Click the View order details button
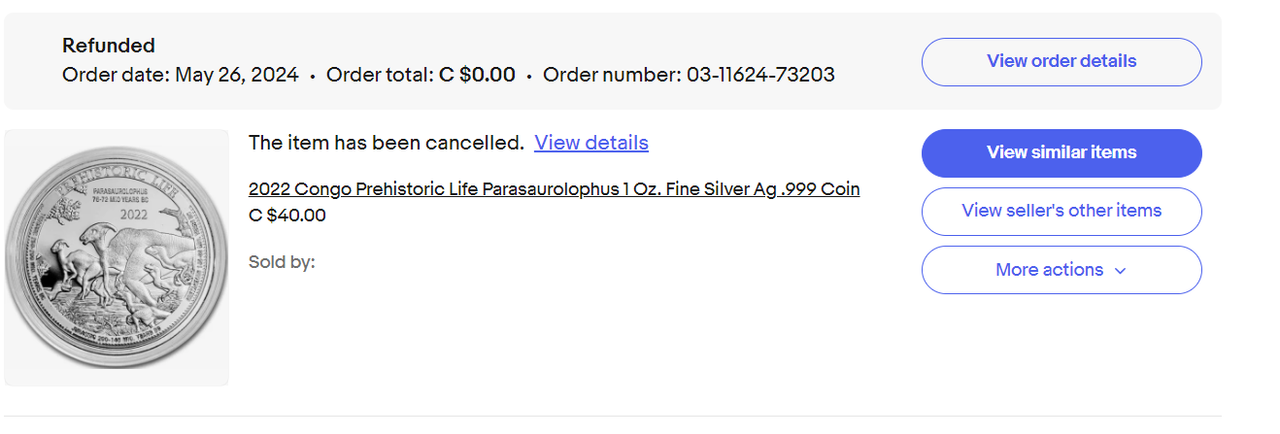Viewport: 1280px width, 434px height. pos(1061,61)
